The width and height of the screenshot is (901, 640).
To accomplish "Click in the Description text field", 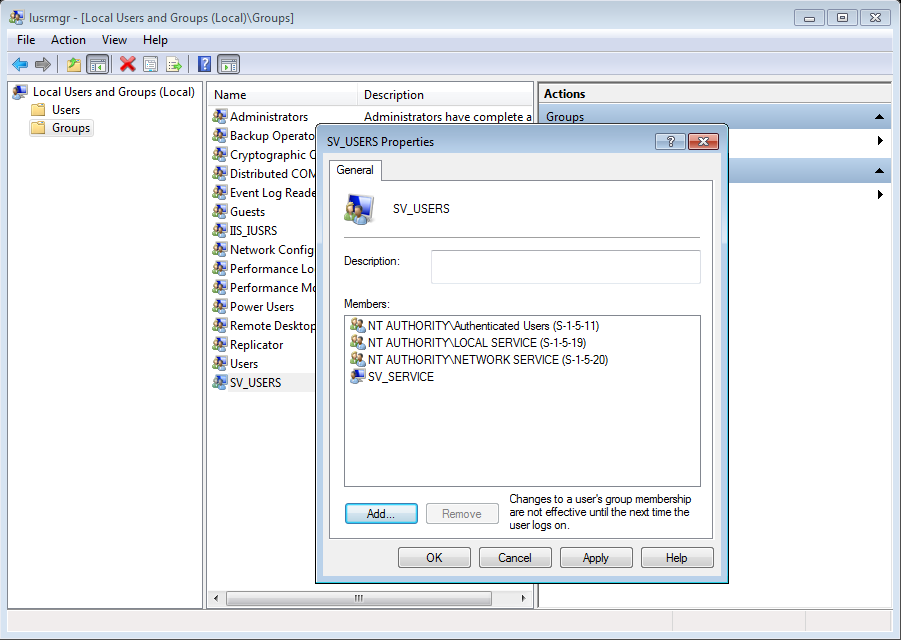I will 565,267.
